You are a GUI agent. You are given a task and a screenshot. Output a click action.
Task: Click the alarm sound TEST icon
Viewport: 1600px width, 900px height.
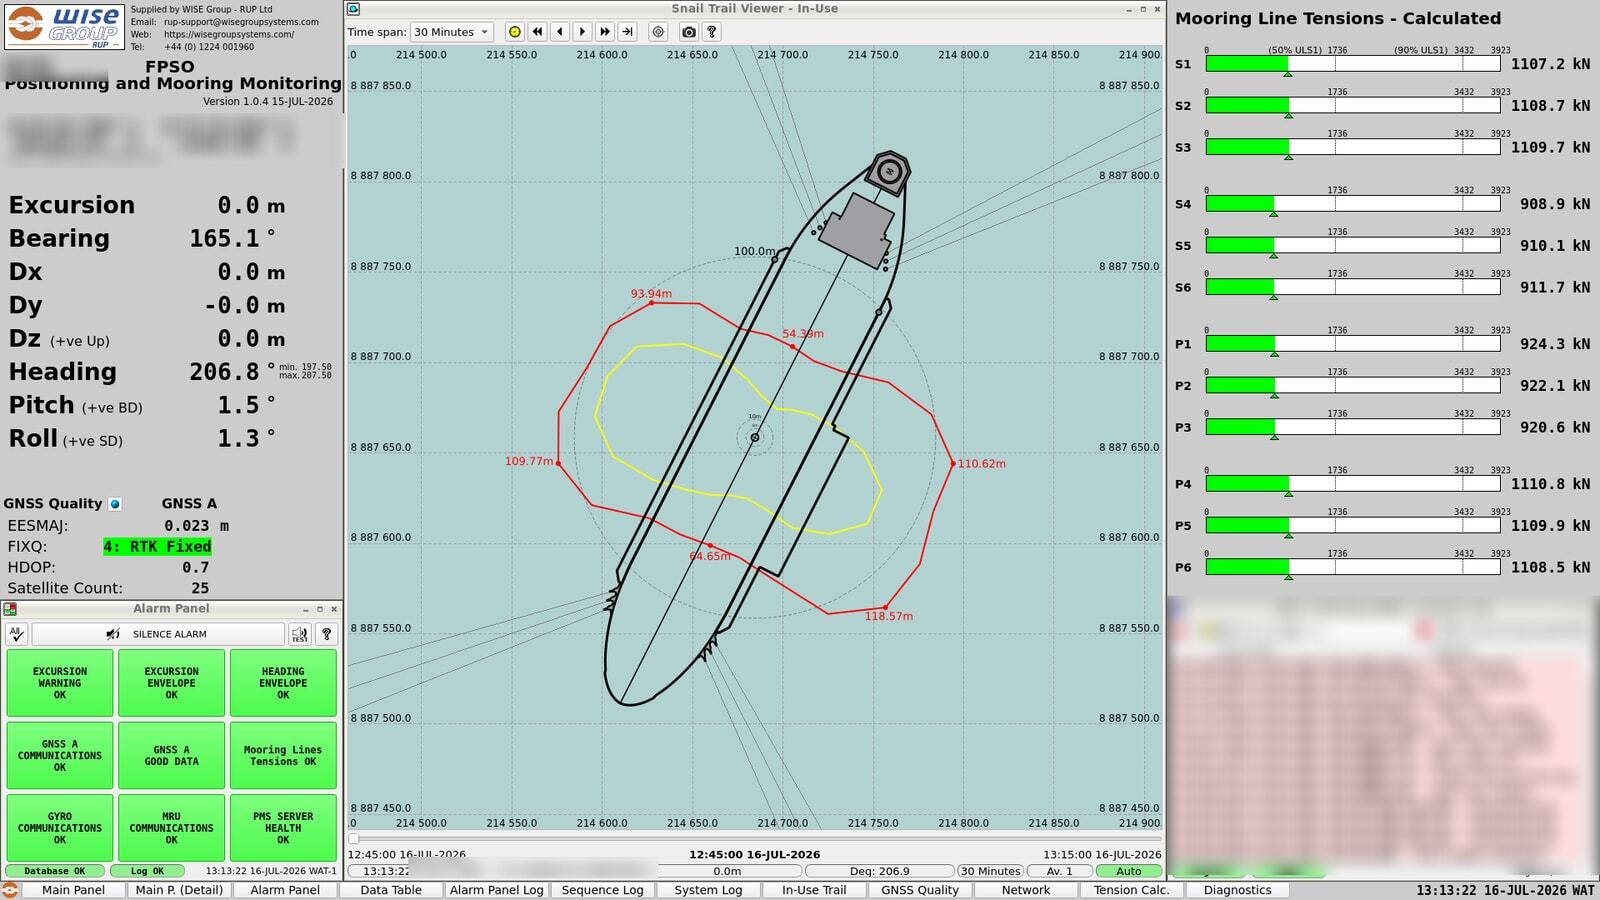click(299, 634)
